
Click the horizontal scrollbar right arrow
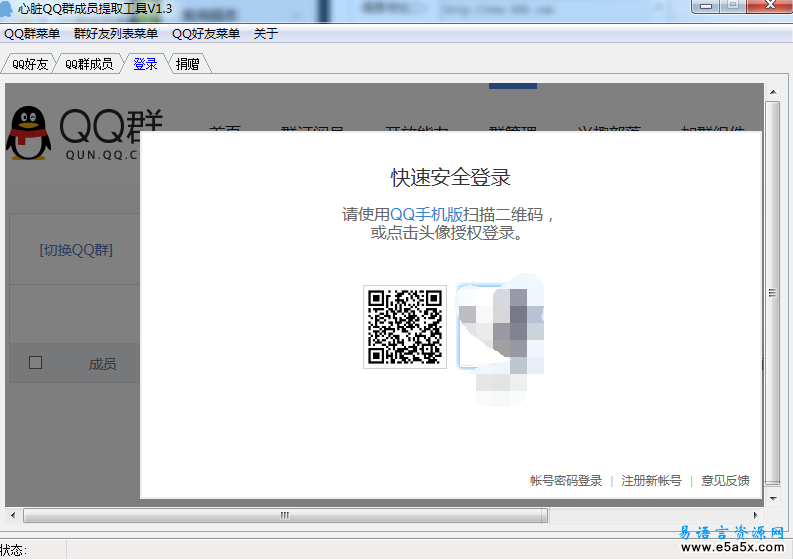coord(756,515)
